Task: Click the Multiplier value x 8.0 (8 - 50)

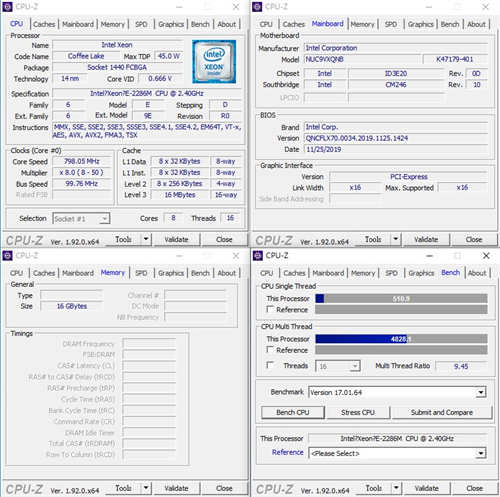Action: 82,173
